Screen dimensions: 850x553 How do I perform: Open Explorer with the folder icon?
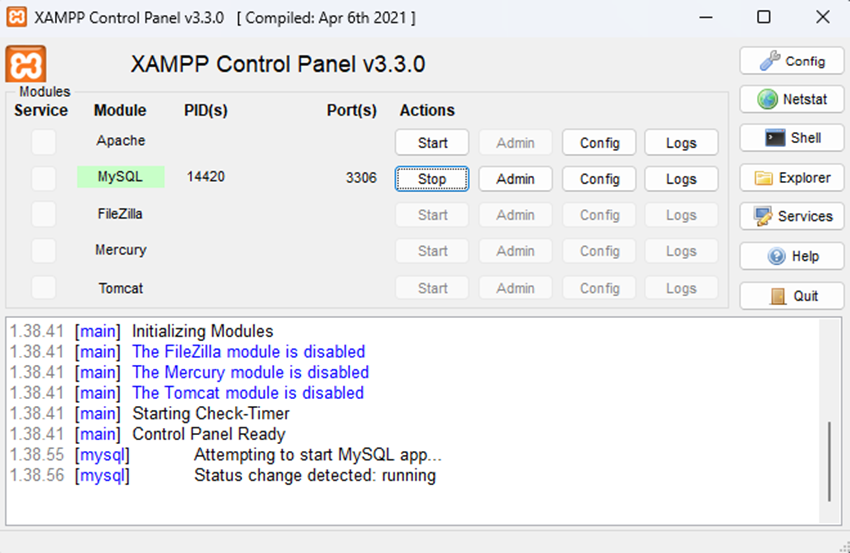[x=791, y=178]
